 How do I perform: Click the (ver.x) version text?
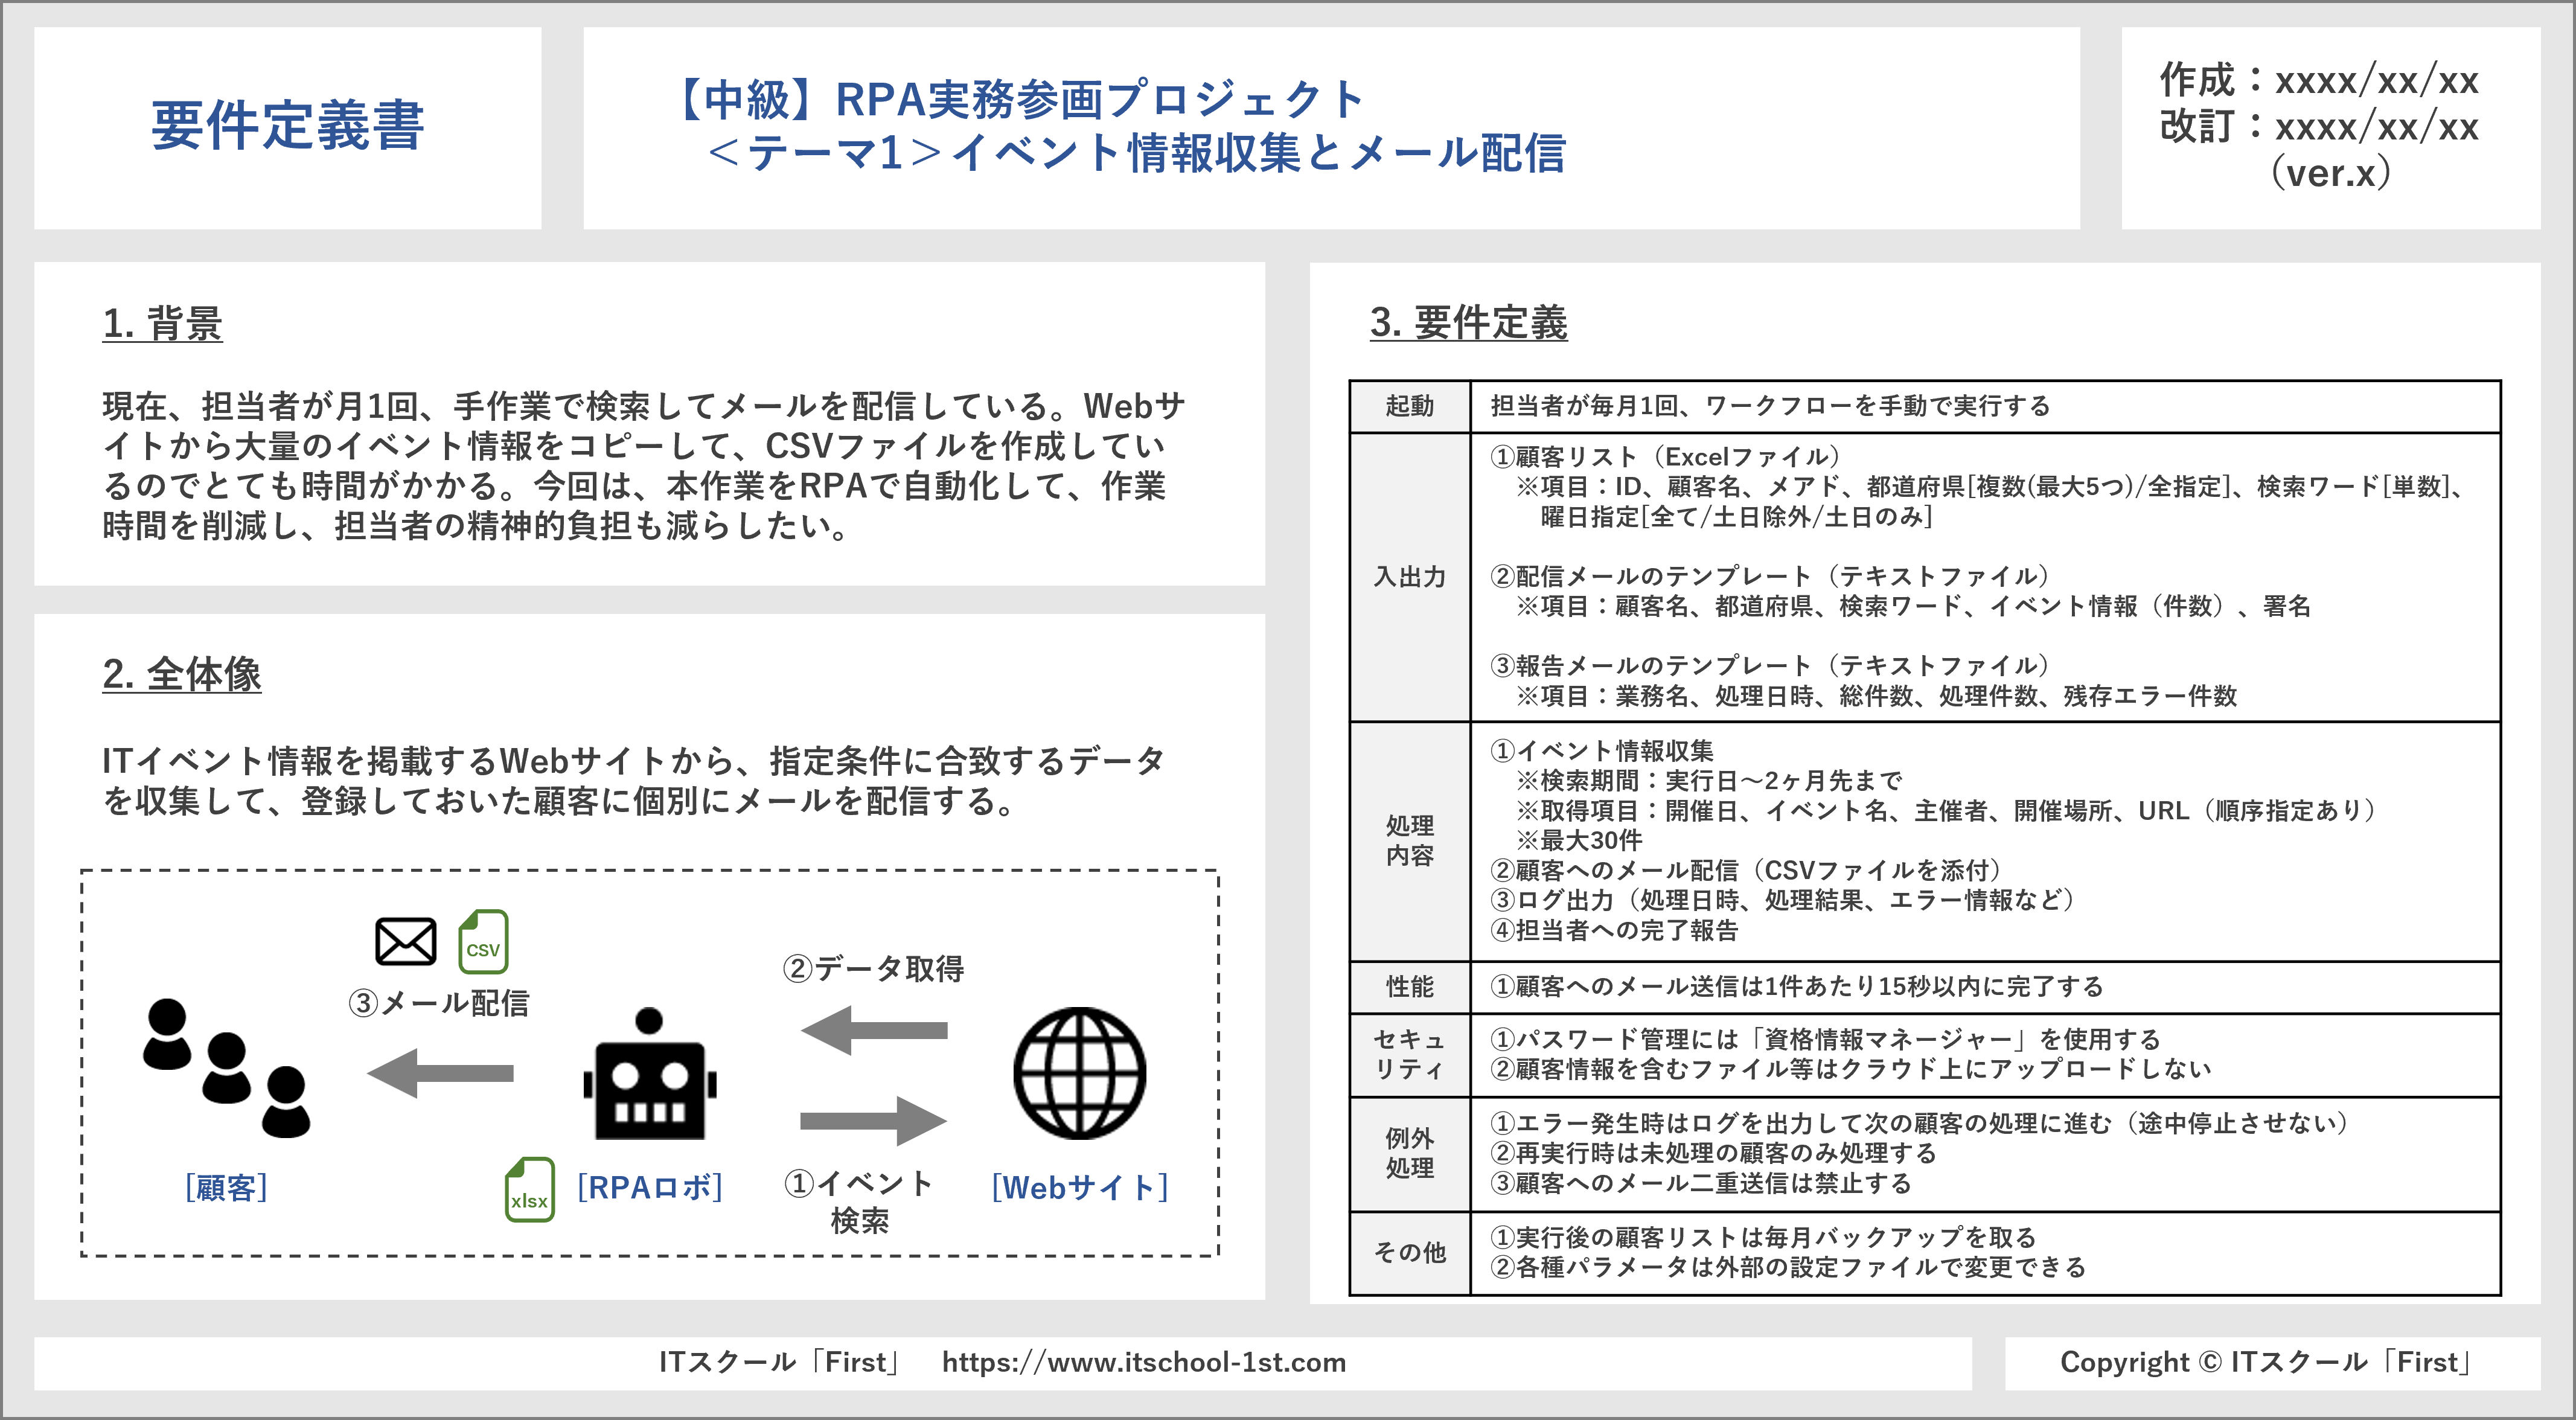pyautogui.click(x=2330, y=173)
